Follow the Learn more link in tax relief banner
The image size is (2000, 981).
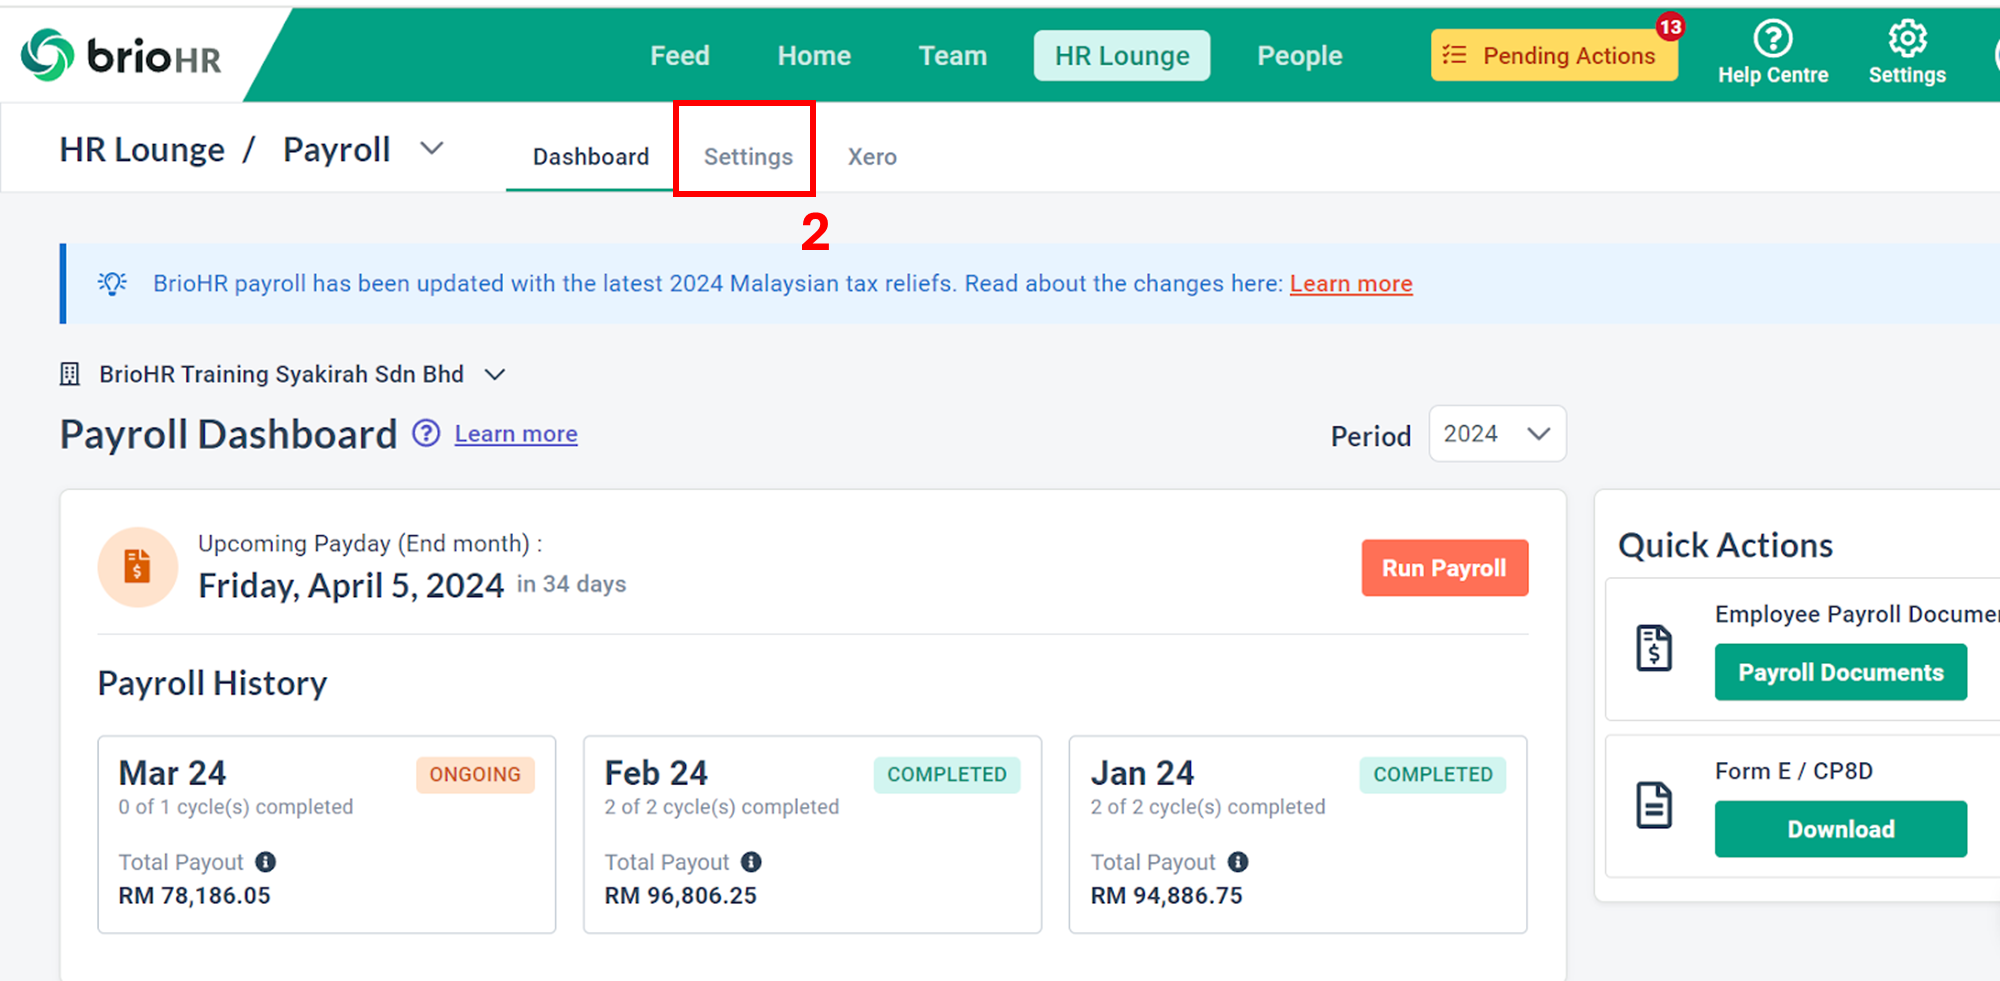tap(1351, 284)
